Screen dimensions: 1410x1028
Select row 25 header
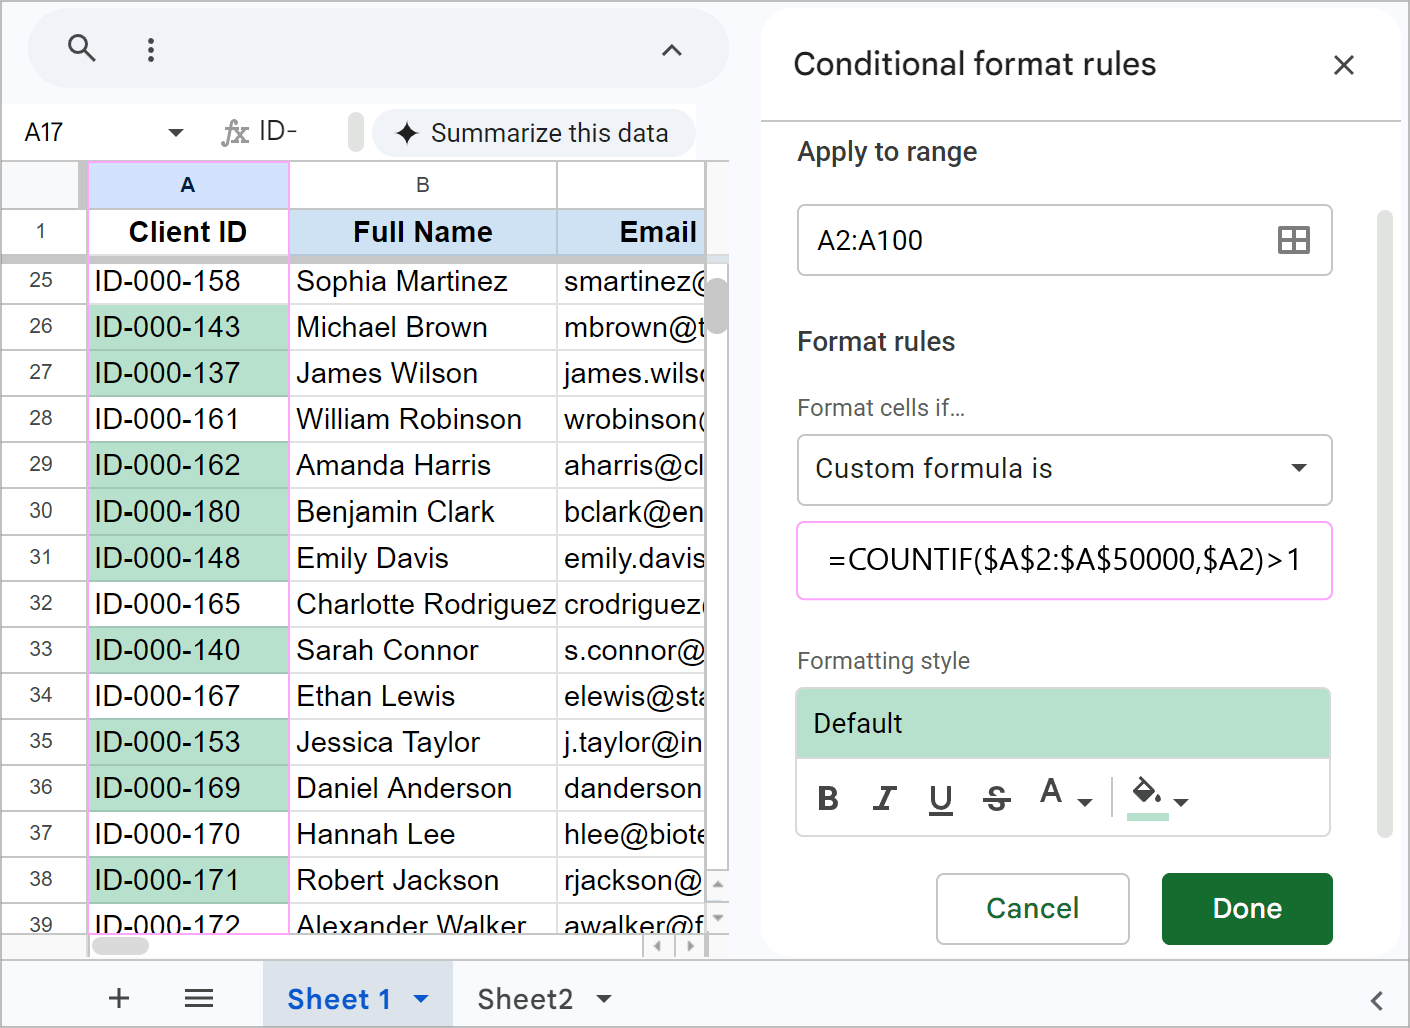41,281
